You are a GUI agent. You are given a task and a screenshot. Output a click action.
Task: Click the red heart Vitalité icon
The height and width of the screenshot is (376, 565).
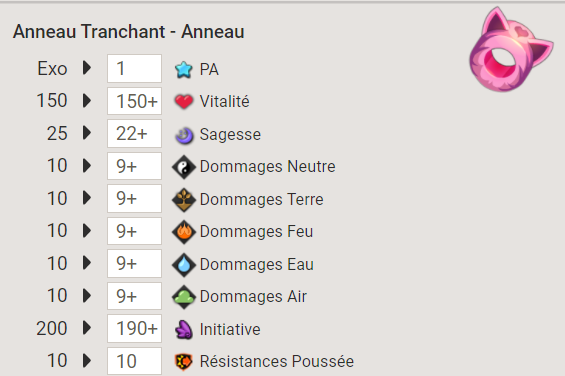tap(184, 101)
